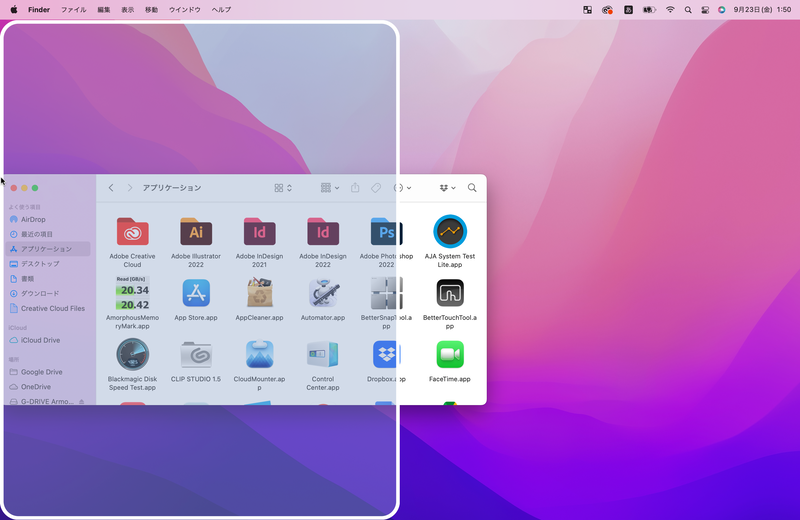Click the leftmost menu bar status icon

coord(587,9)
